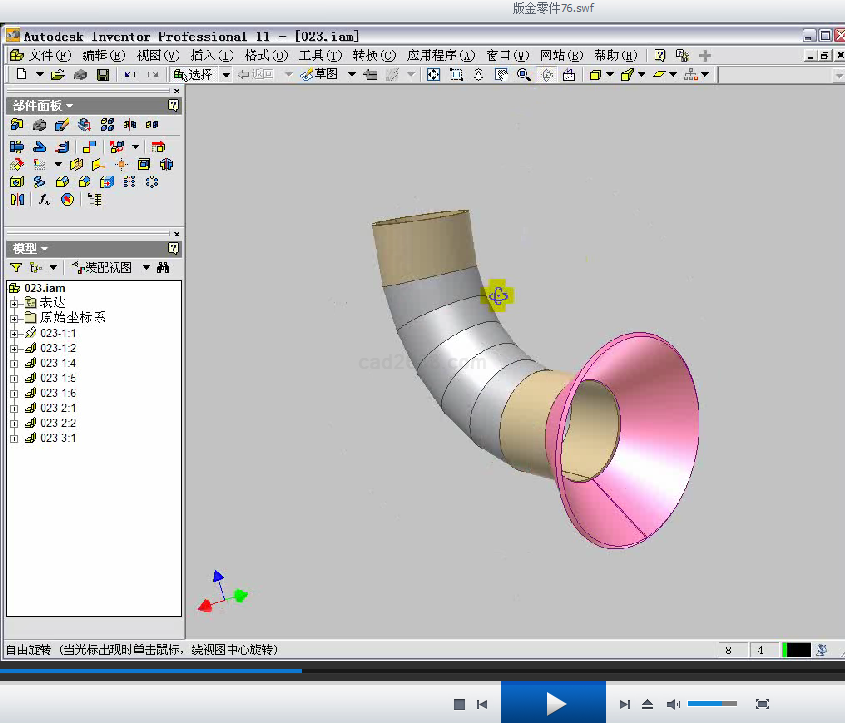Viewport: 845px width, 723px height.
Task: Select the Zoom Window tool
Action: 456,75
